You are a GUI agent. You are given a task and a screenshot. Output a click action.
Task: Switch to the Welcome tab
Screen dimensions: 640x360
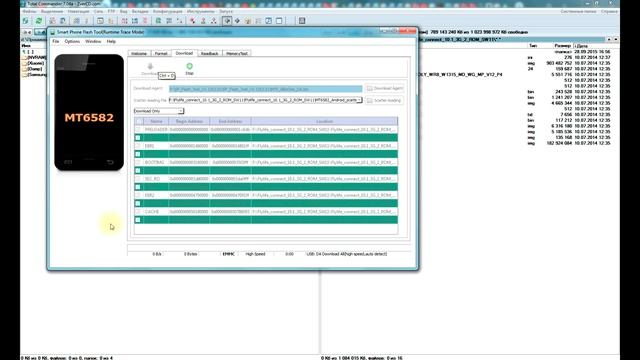(139, 53)
